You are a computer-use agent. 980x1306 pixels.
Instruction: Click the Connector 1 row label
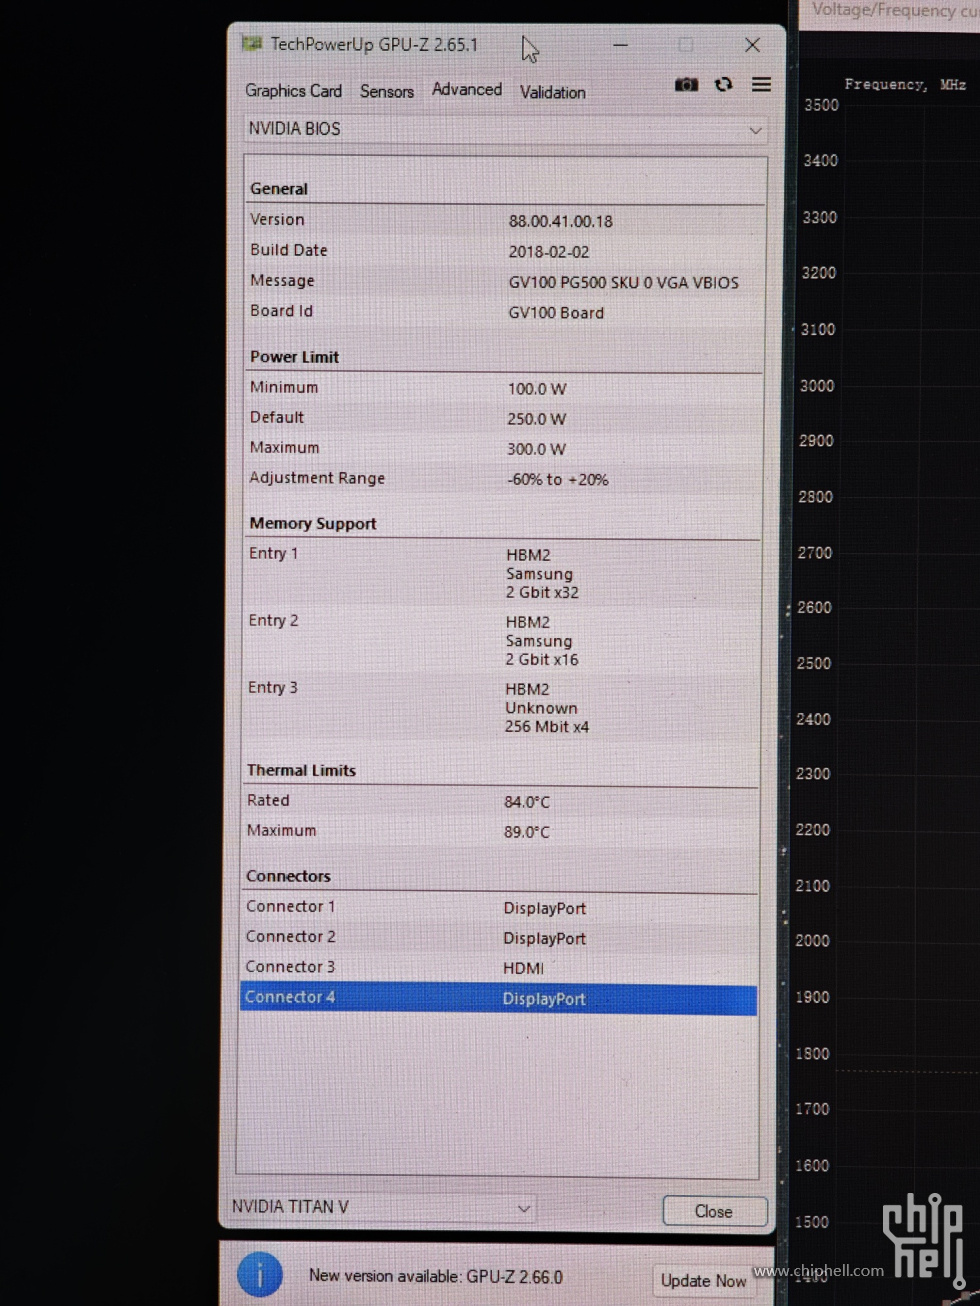pos(291,906)
